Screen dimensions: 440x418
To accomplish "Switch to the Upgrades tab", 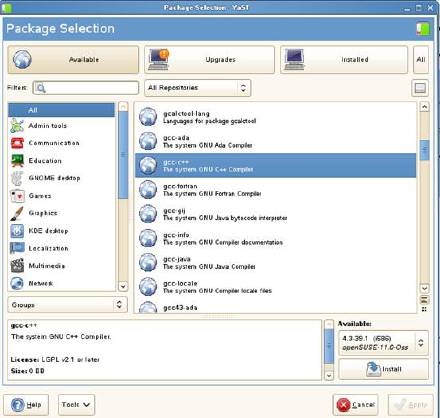I will [x=209, y=60].
